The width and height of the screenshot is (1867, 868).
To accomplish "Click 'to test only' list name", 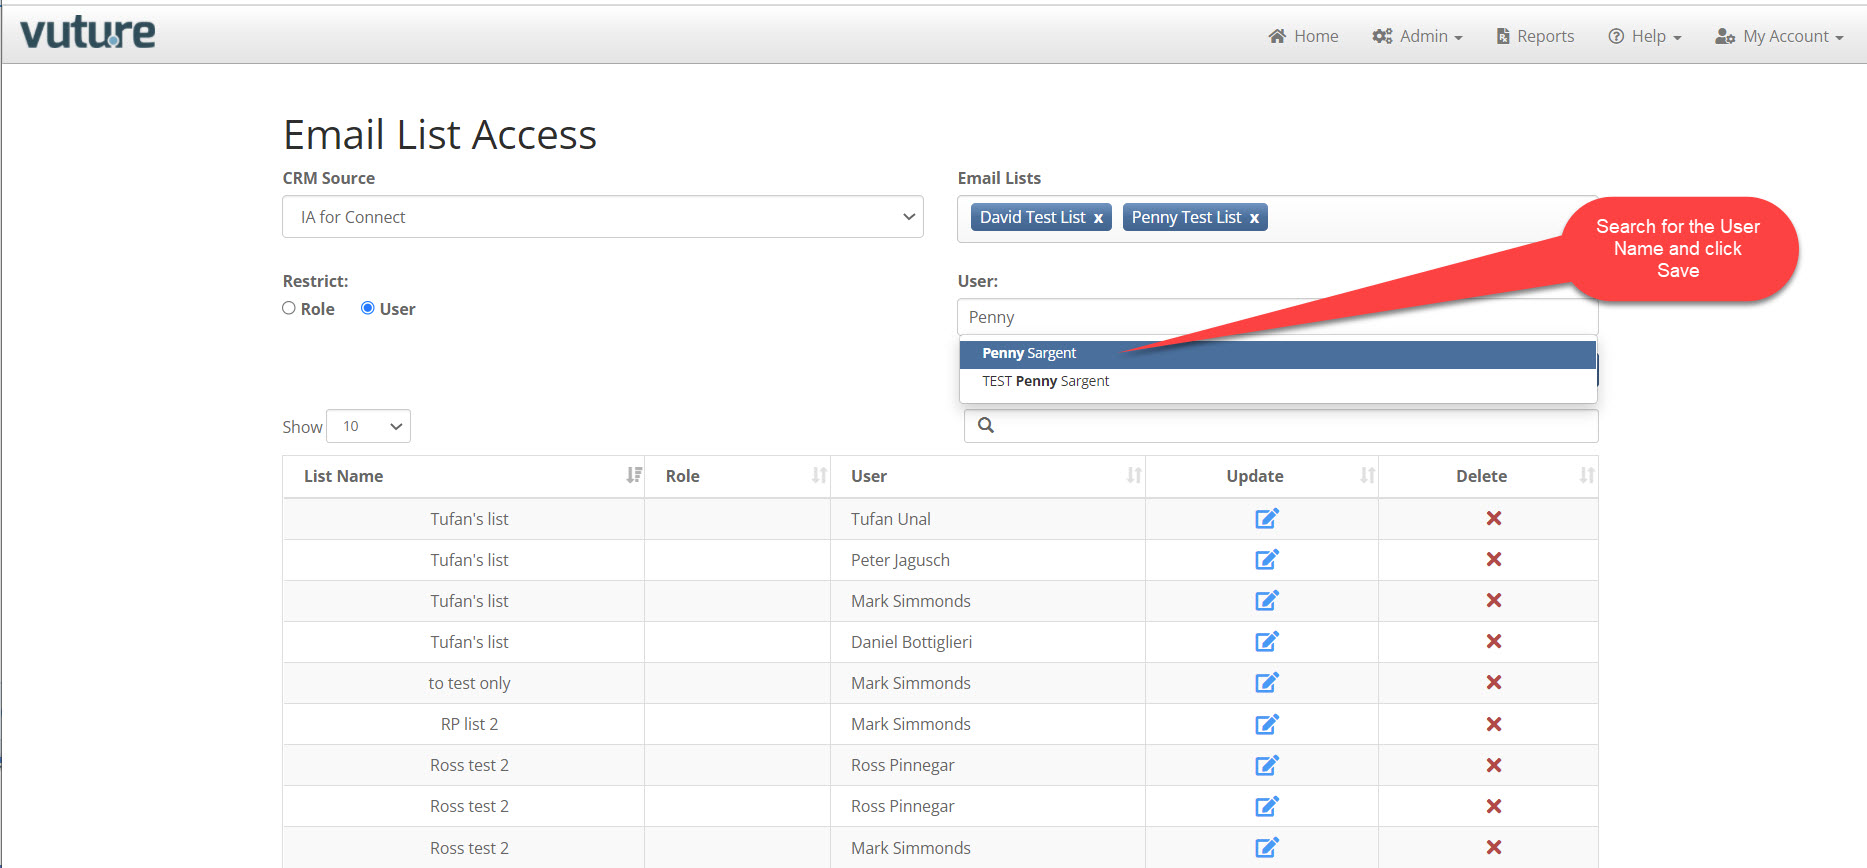I will point(469,683).
